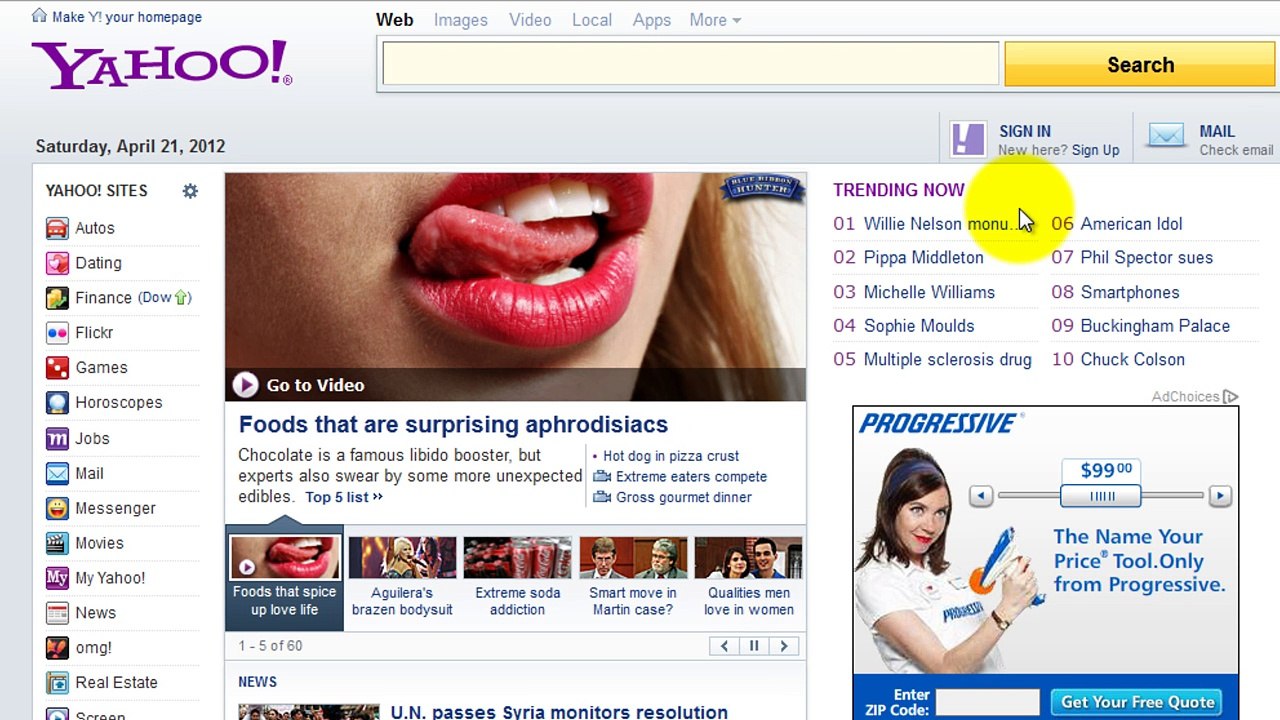Open the Finance site icon
1280x720 pixels.
(x=57, y=298)
